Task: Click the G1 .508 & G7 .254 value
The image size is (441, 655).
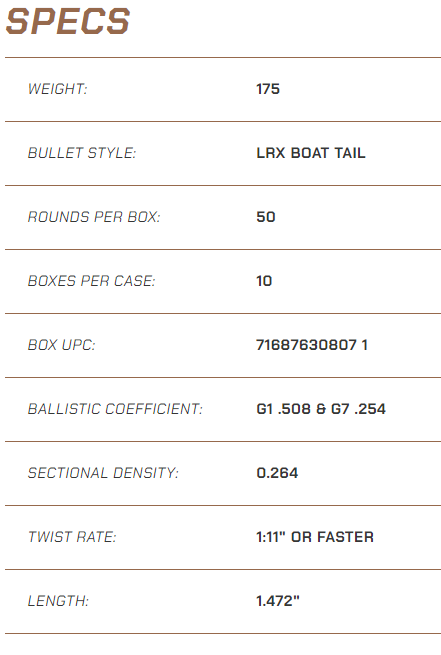Action: coord(321,409)
